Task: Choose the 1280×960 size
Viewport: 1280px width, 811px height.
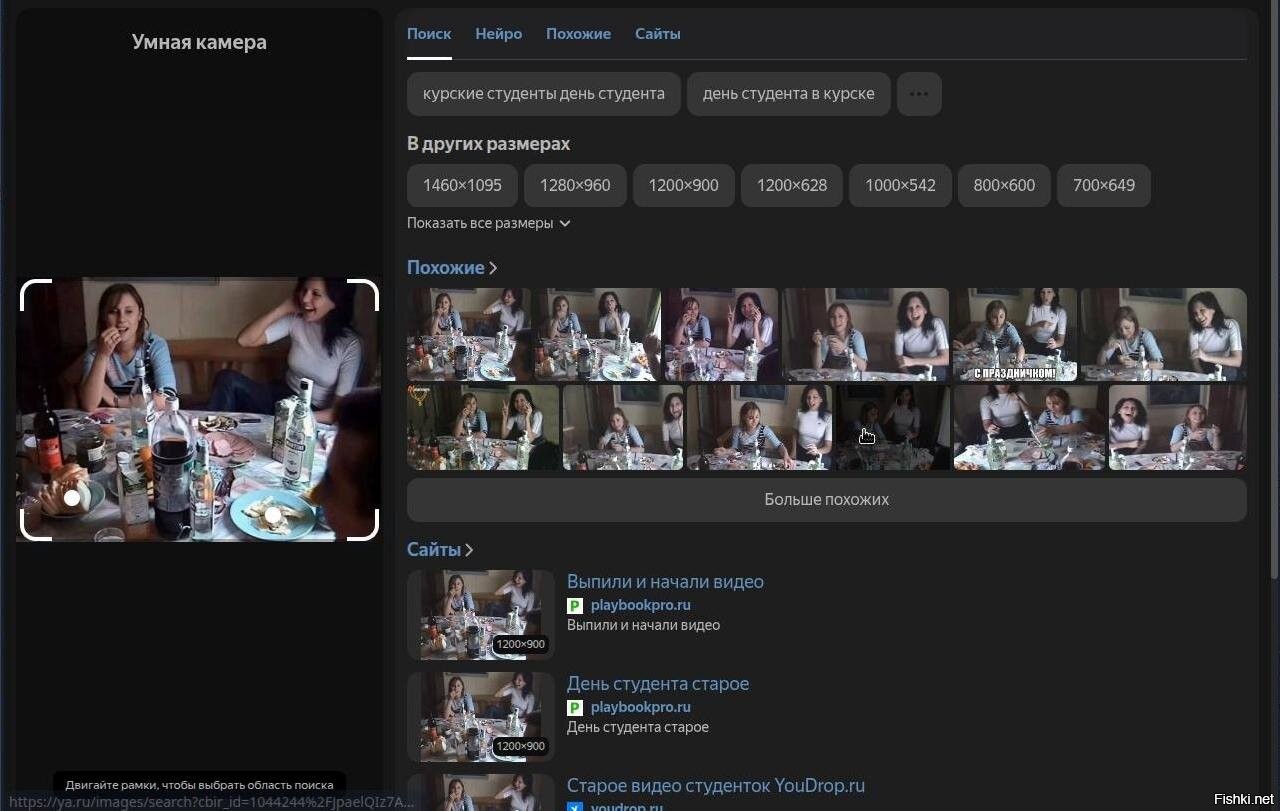Action: 575,185
